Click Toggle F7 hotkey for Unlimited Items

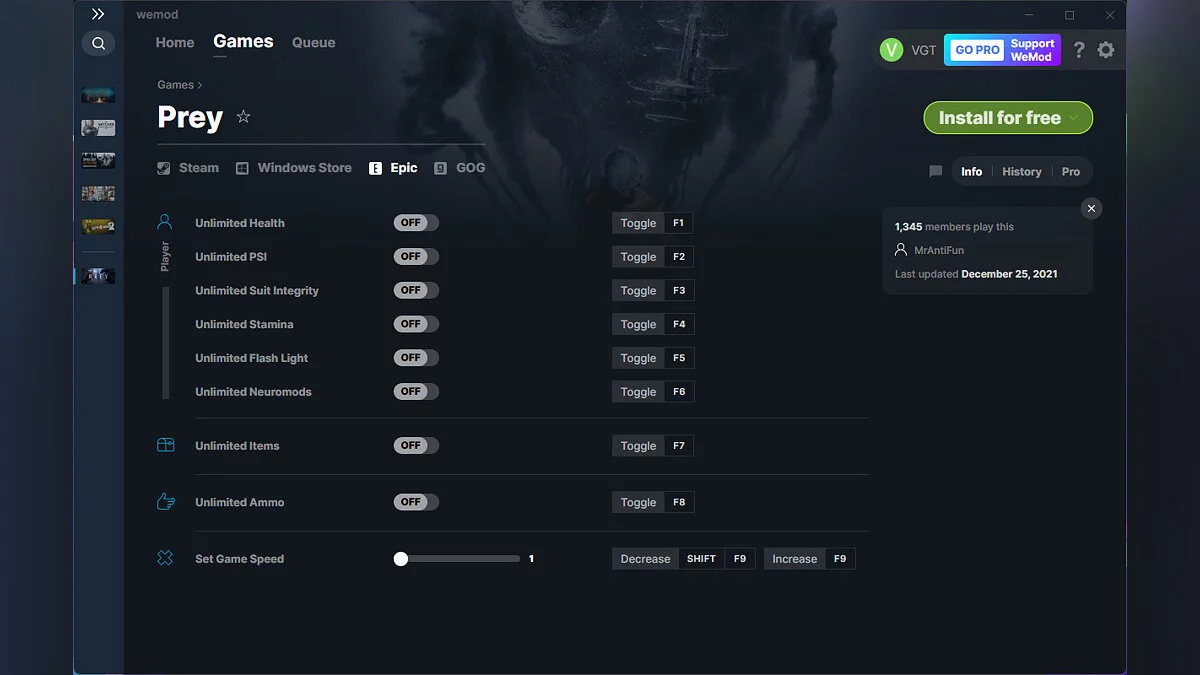(653, 446)
